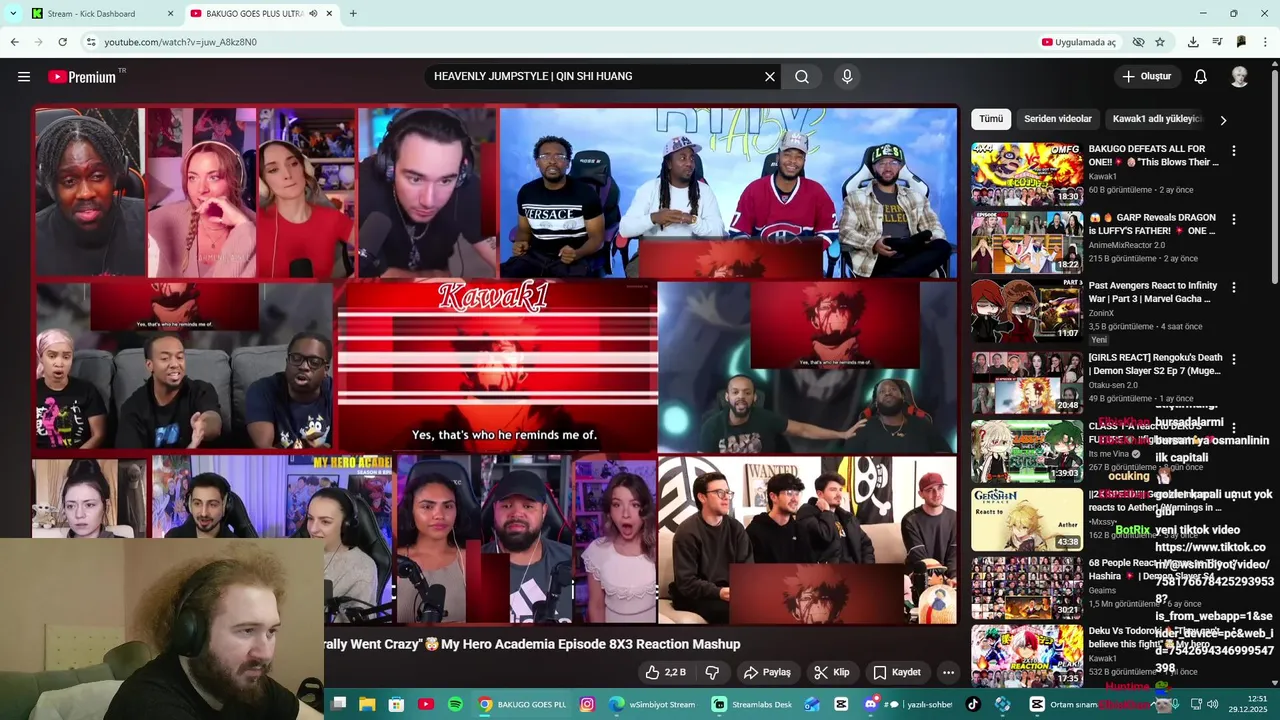Screen dimensions: 1280x720
Task: Open the red YouTube taskbar app
Action: [x=426, y=704]
